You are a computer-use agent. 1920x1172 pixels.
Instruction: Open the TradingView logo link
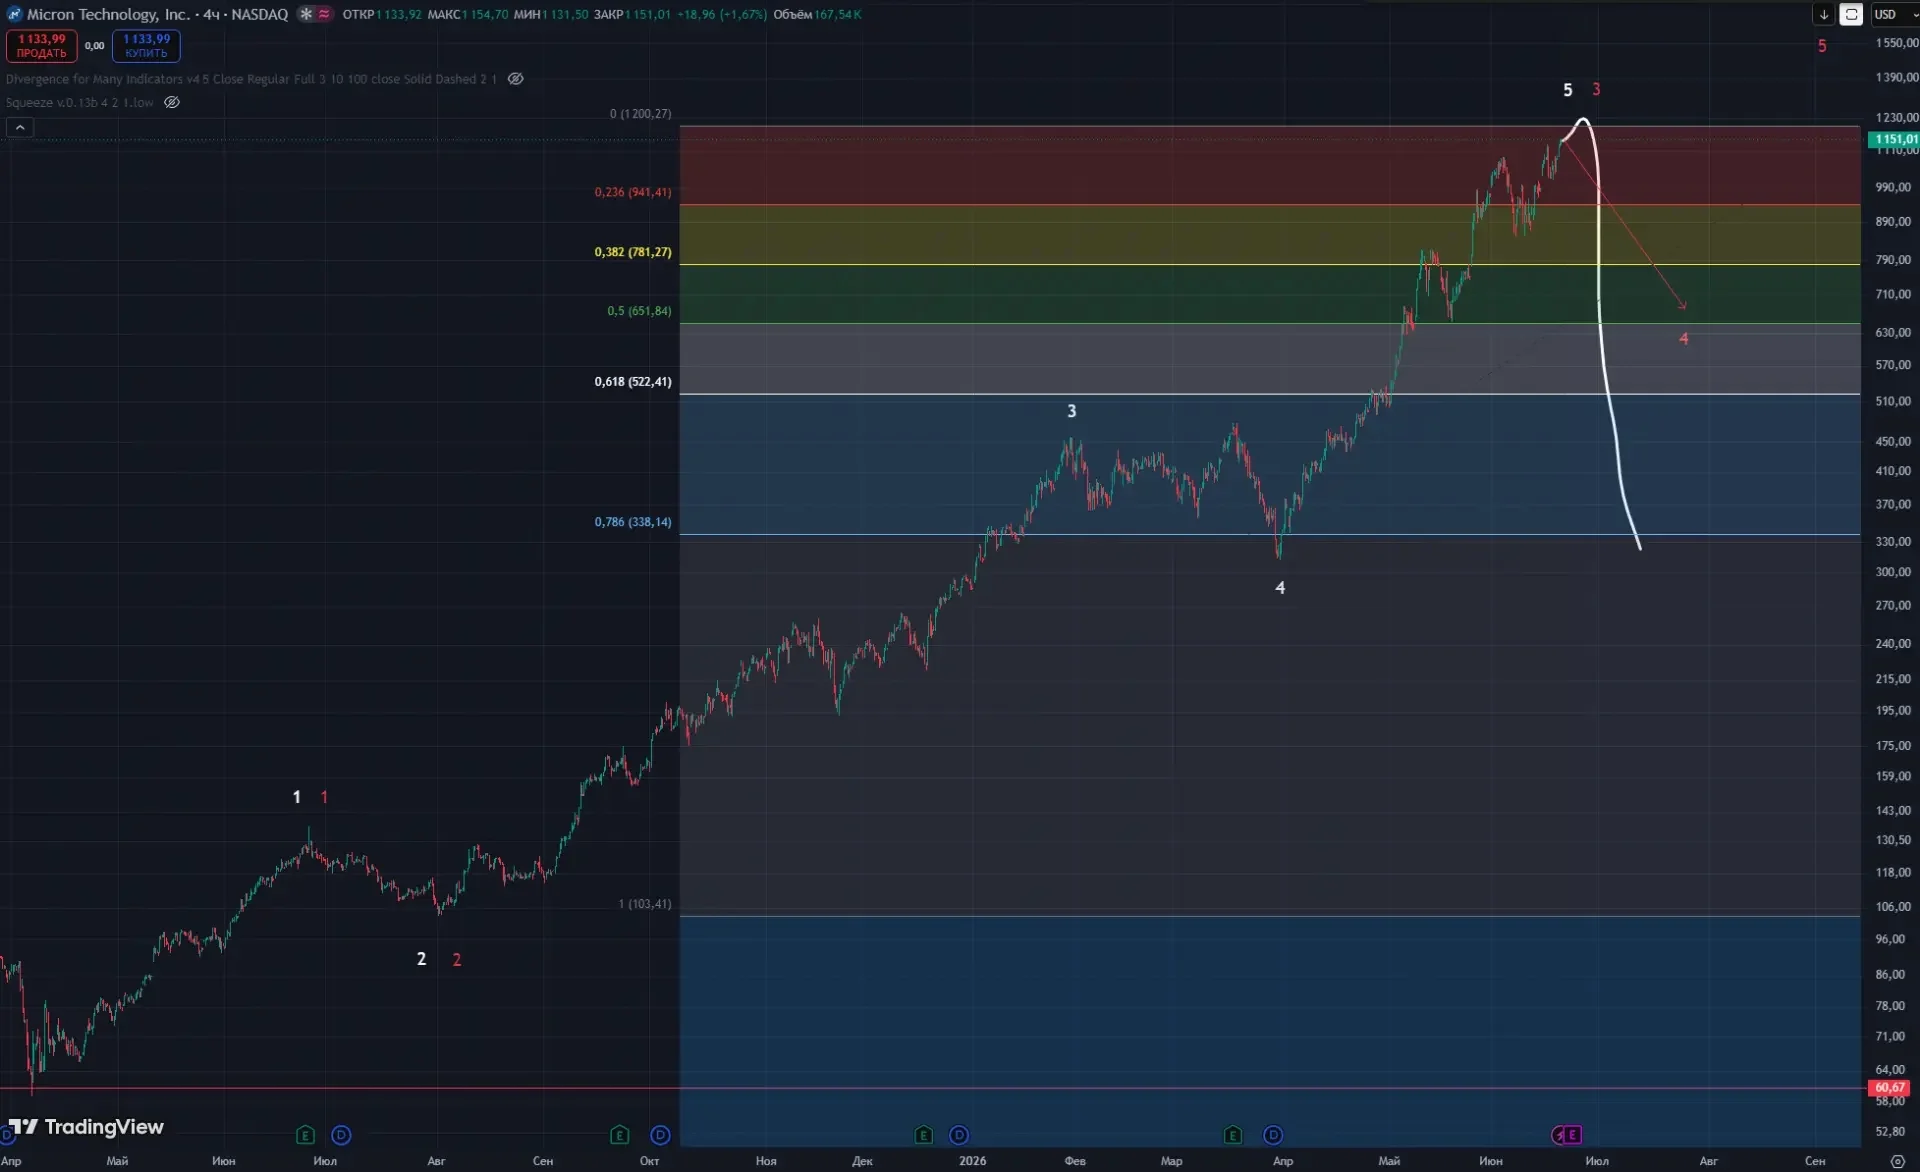tap(86, 1127)
